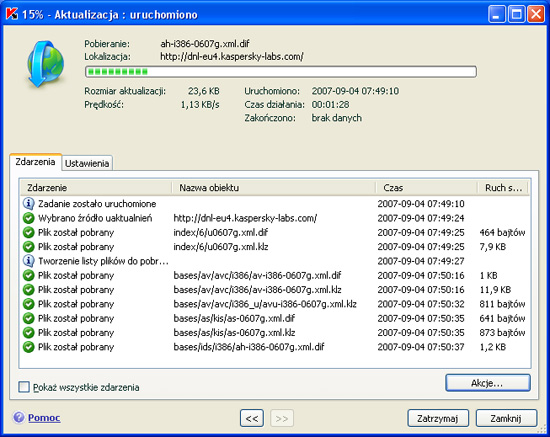Viewport: 550px width, 437px height.
Task: Switch to the Zdarzenia tab
Action: point(35,162)
